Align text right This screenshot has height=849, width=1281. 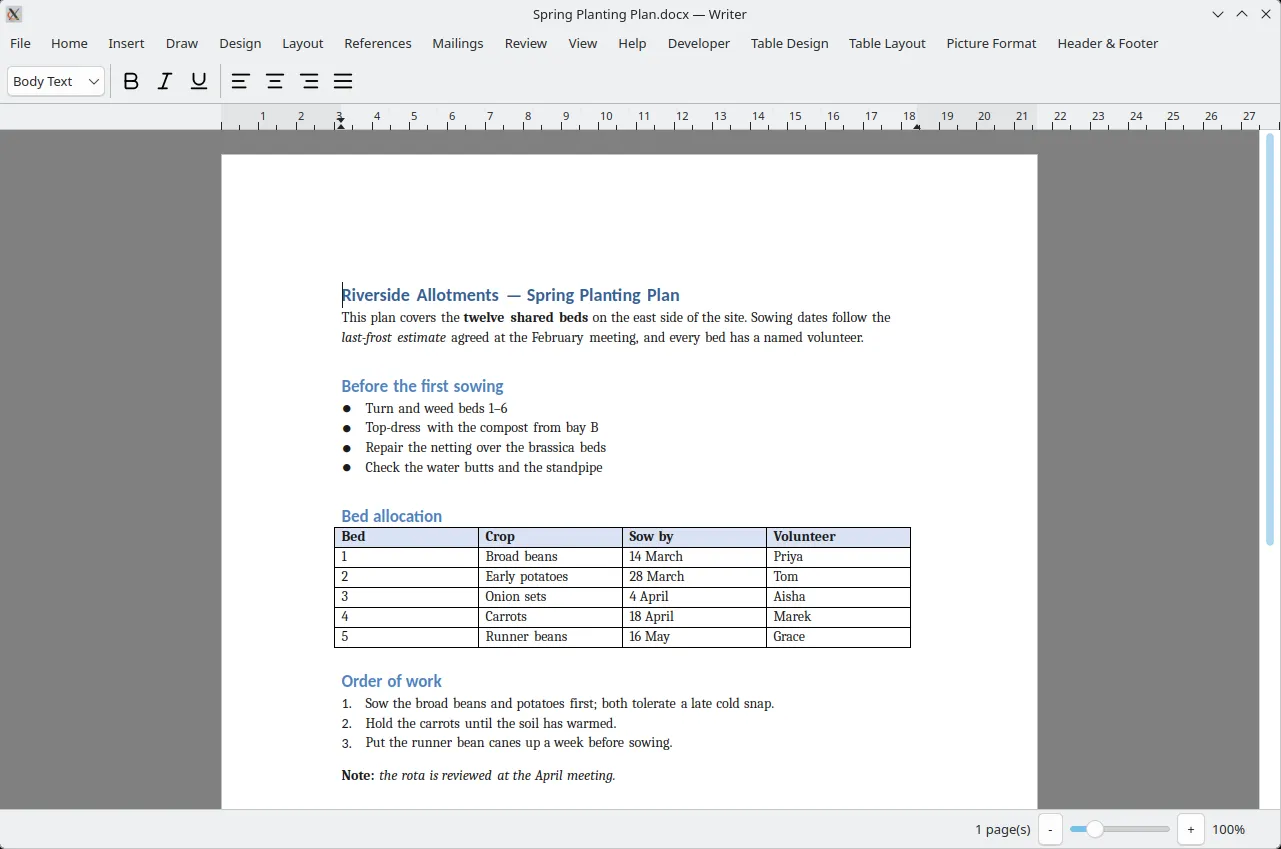[309, 82]
